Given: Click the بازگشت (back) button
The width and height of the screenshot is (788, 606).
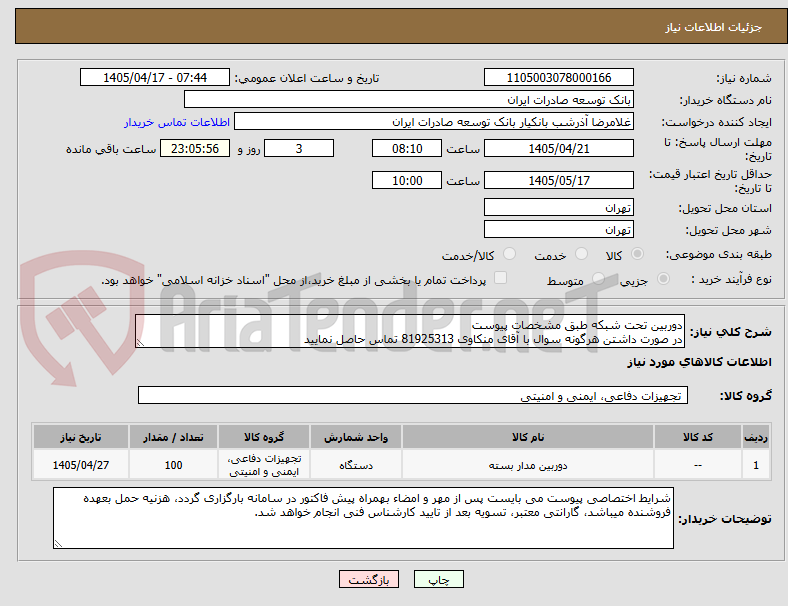Looking at the screenshot, I should pyautogui.click(x=368, y=579).
